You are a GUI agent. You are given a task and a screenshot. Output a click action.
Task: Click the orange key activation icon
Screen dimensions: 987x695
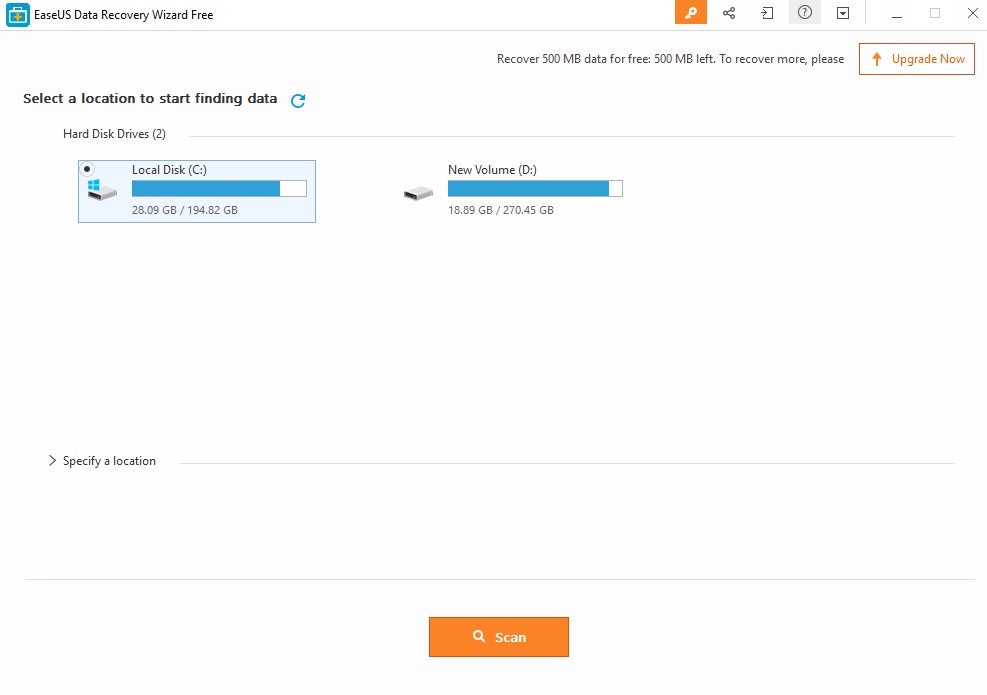click(691, 13)
